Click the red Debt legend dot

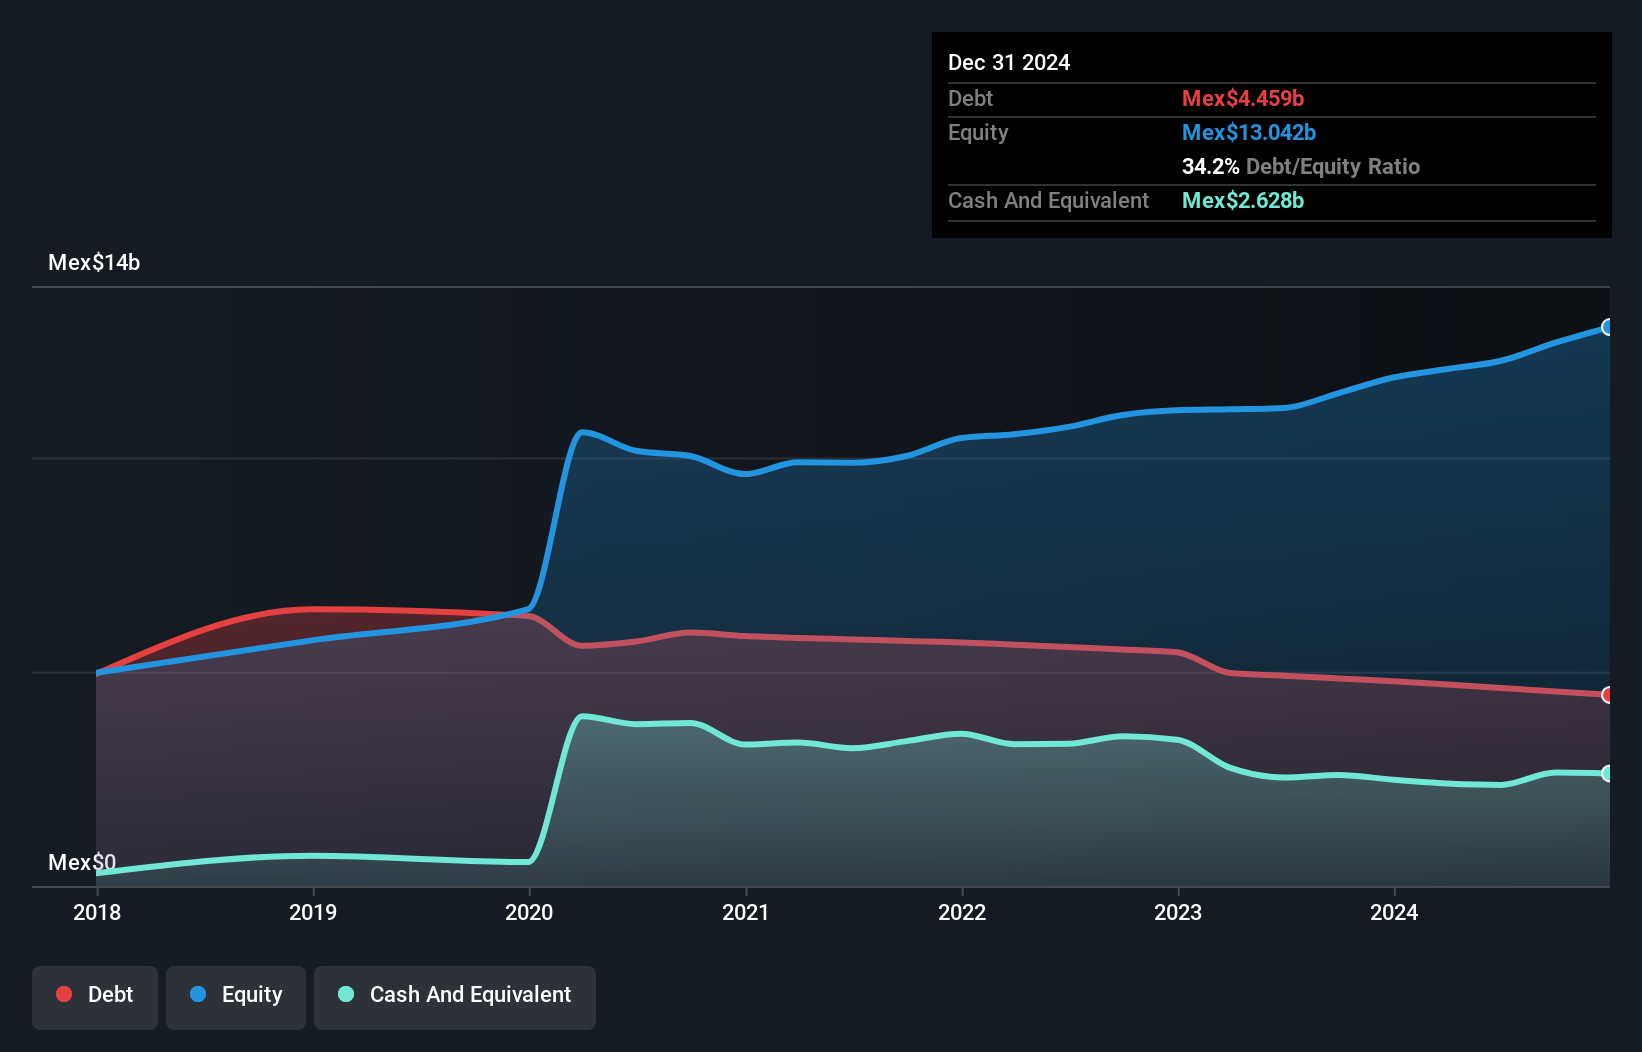tap(64, 994)
